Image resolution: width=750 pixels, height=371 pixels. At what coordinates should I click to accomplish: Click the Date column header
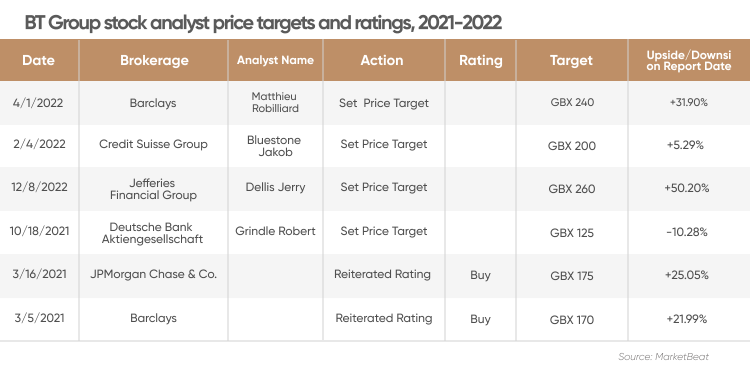38,60
